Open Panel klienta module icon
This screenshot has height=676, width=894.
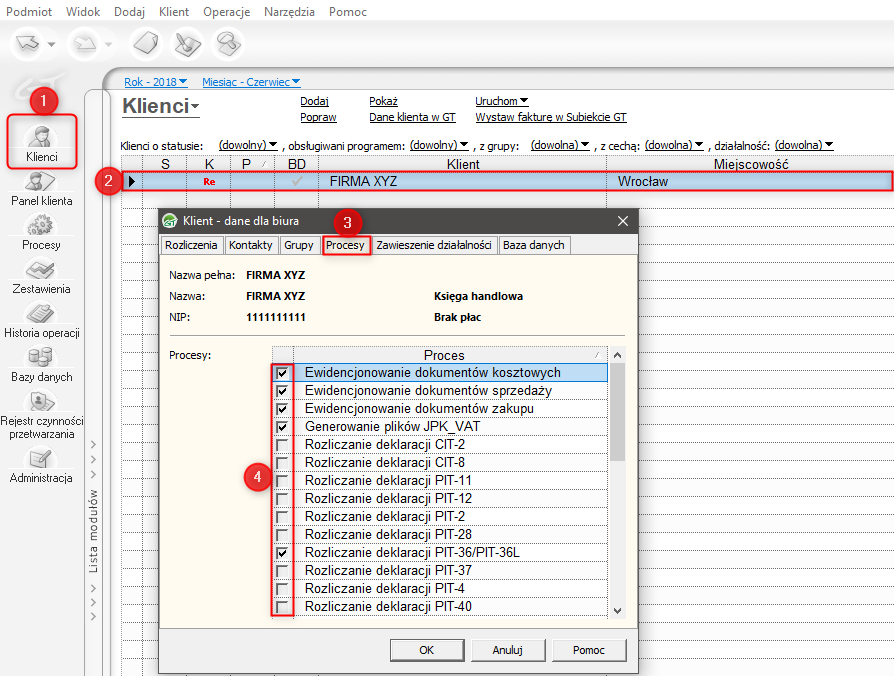pyautogui.click(x=41, y=182)
